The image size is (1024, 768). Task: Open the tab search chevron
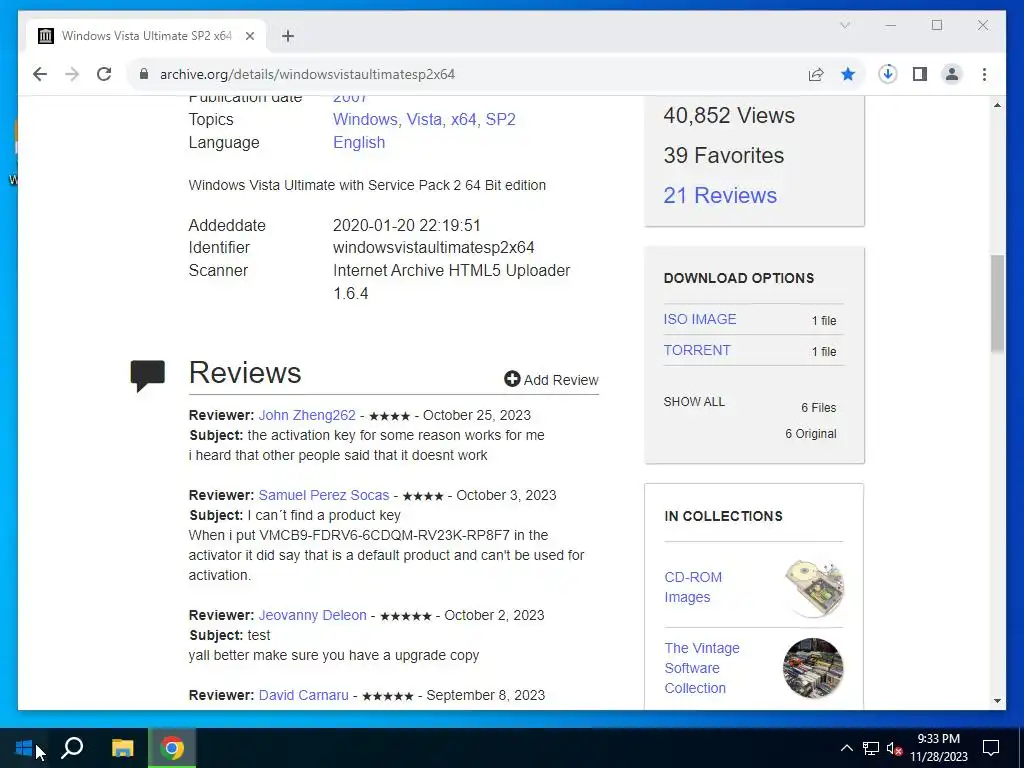click(844, 25)
